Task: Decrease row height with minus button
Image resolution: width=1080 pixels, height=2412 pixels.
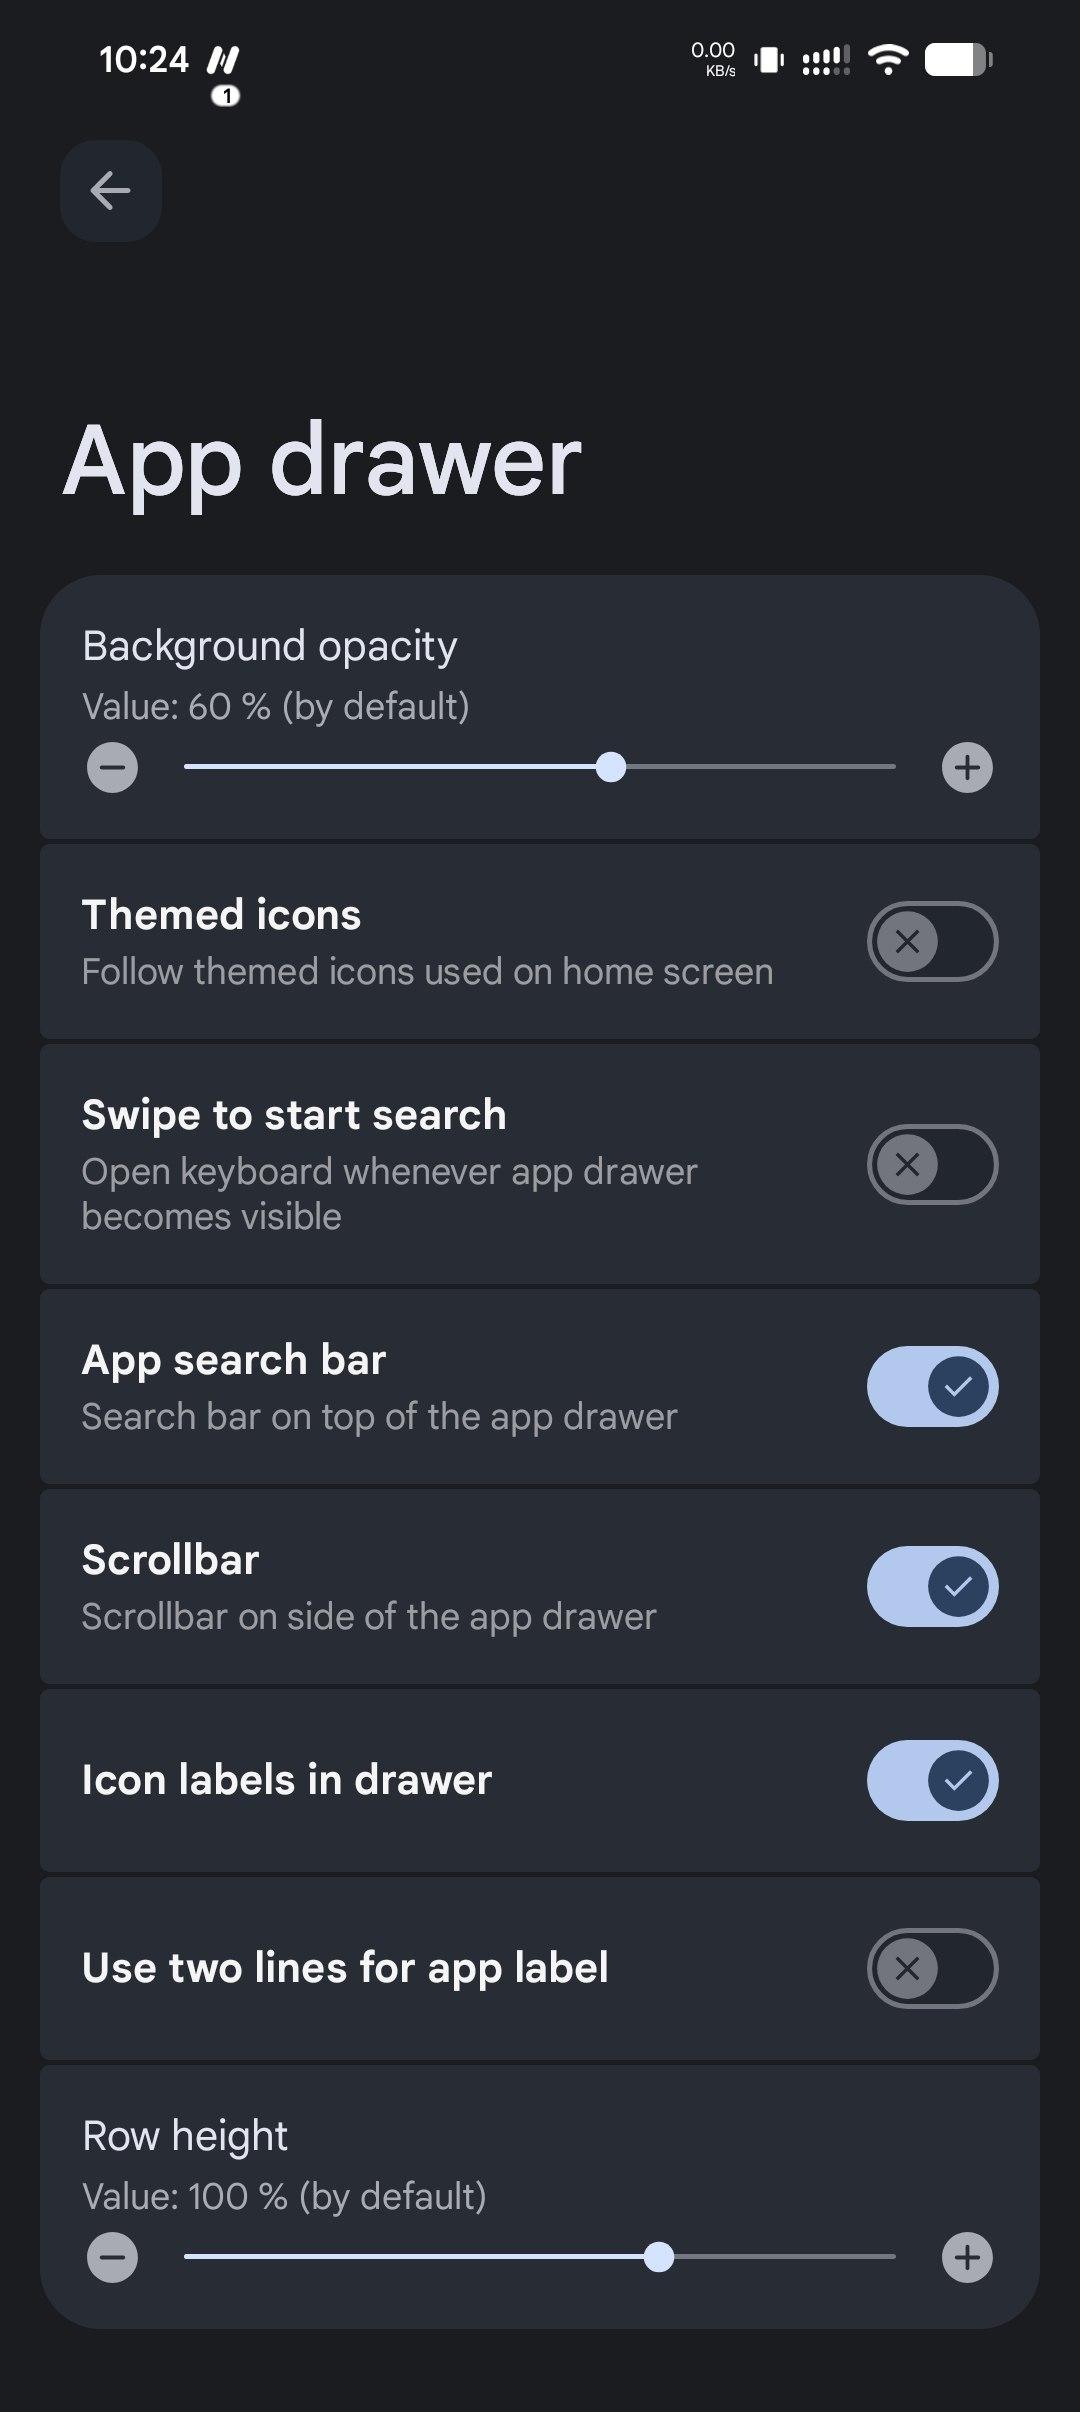Action: coord(112,2257)
